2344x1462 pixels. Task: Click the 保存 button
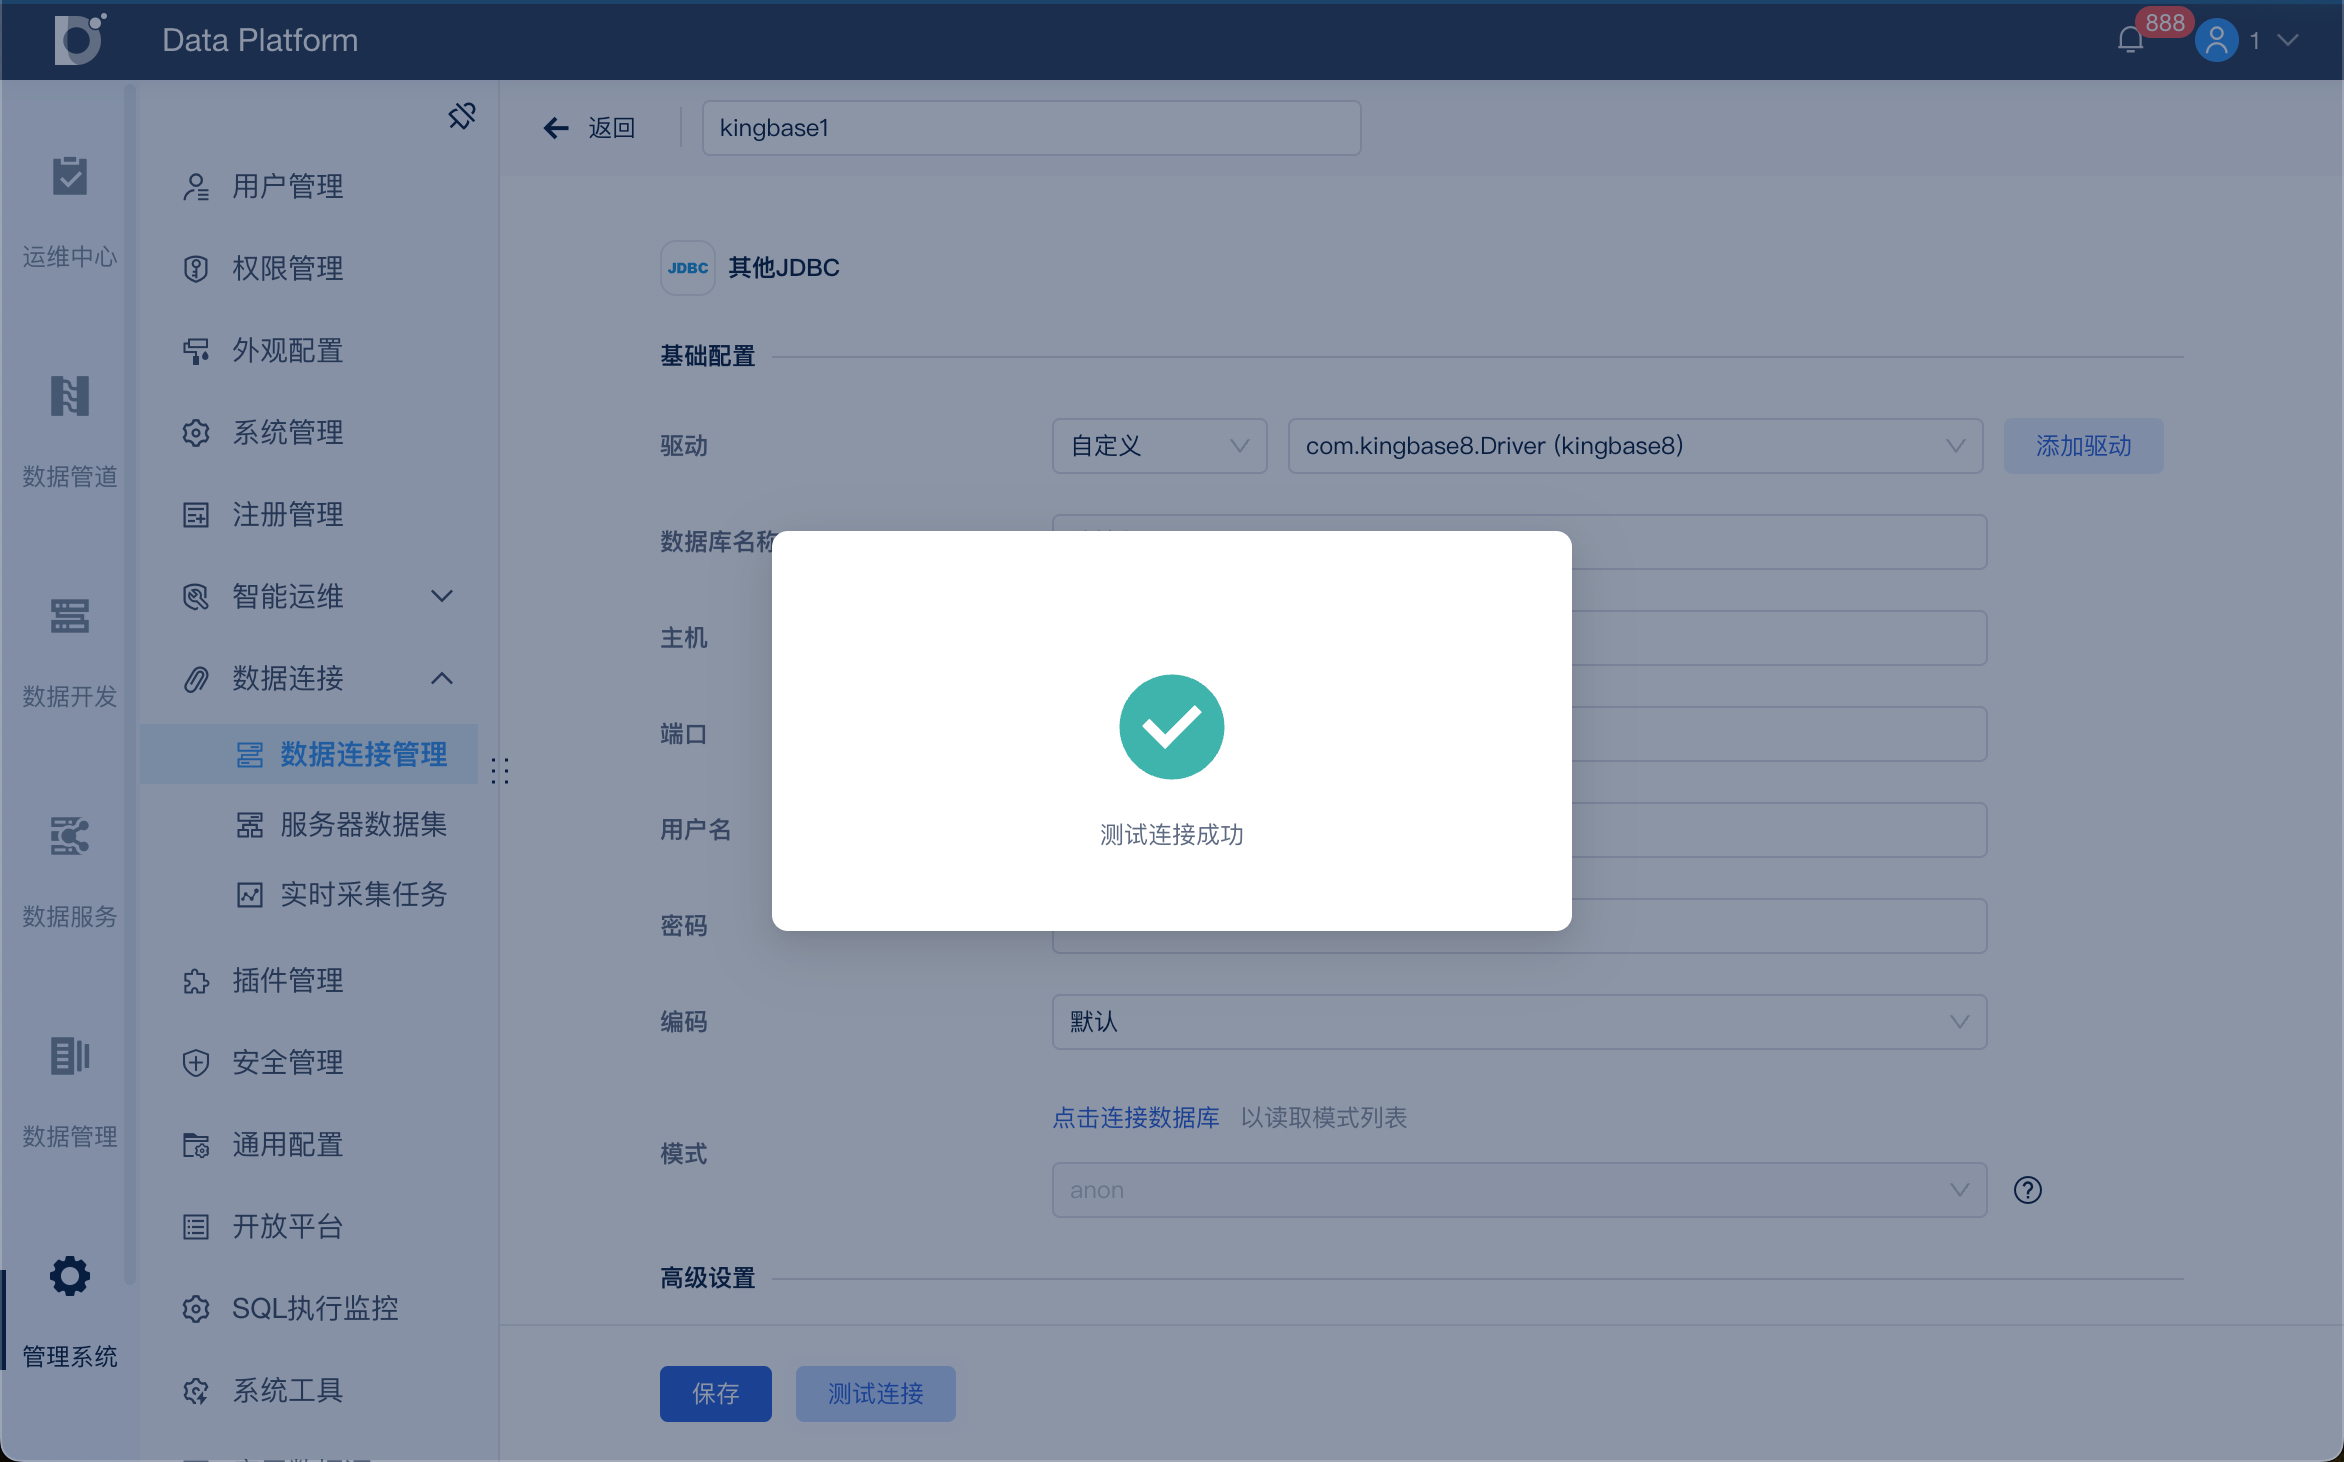pos(715,1393)
